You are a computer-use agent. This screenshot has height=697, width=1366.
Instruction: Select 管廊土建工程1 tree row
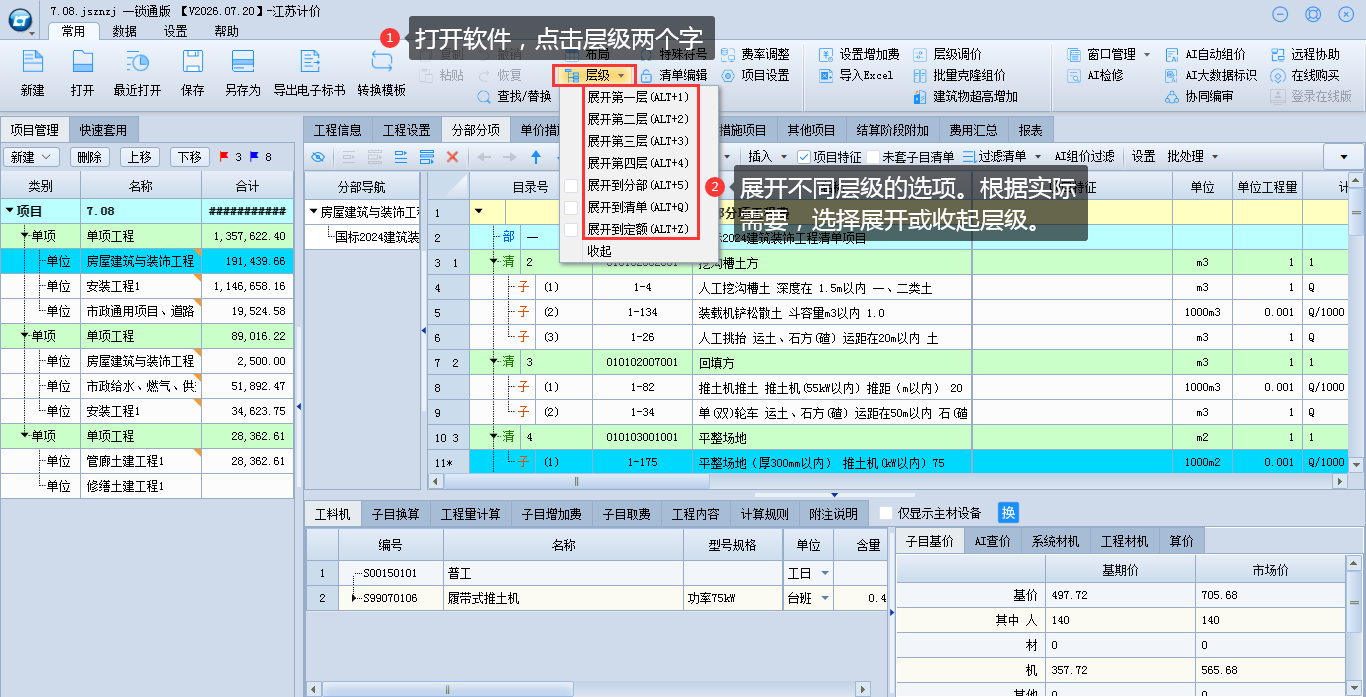(148, 461)
